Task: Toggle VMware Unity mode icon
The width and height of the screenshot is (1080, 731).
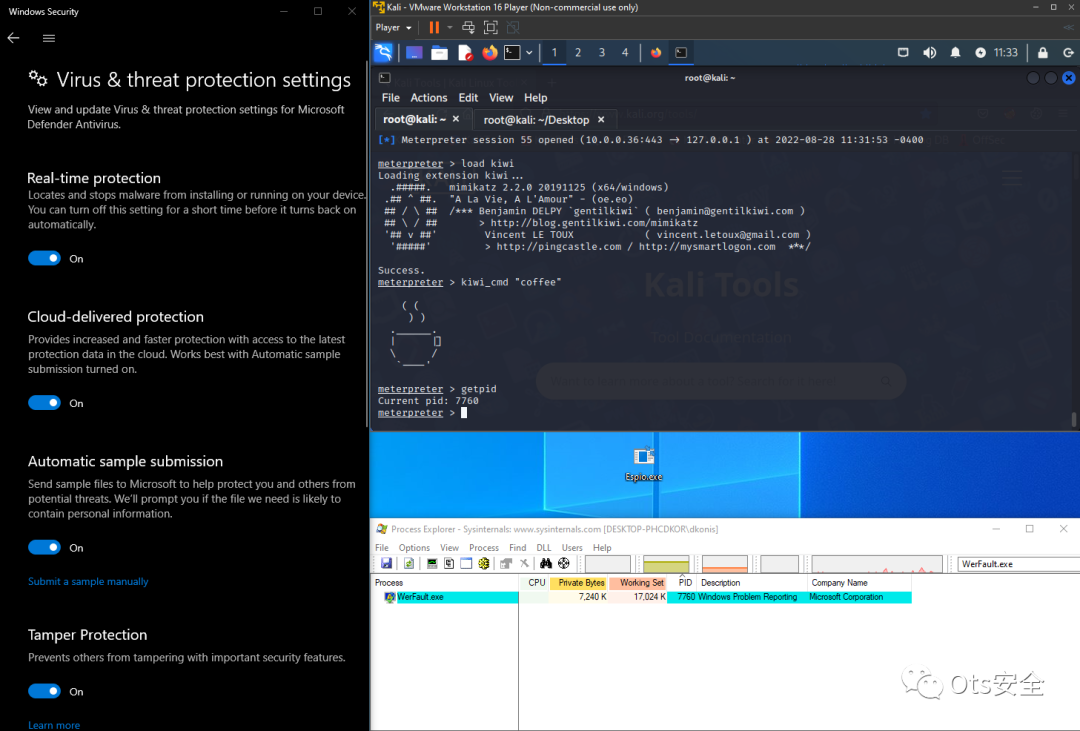Action: click(513, 28)
